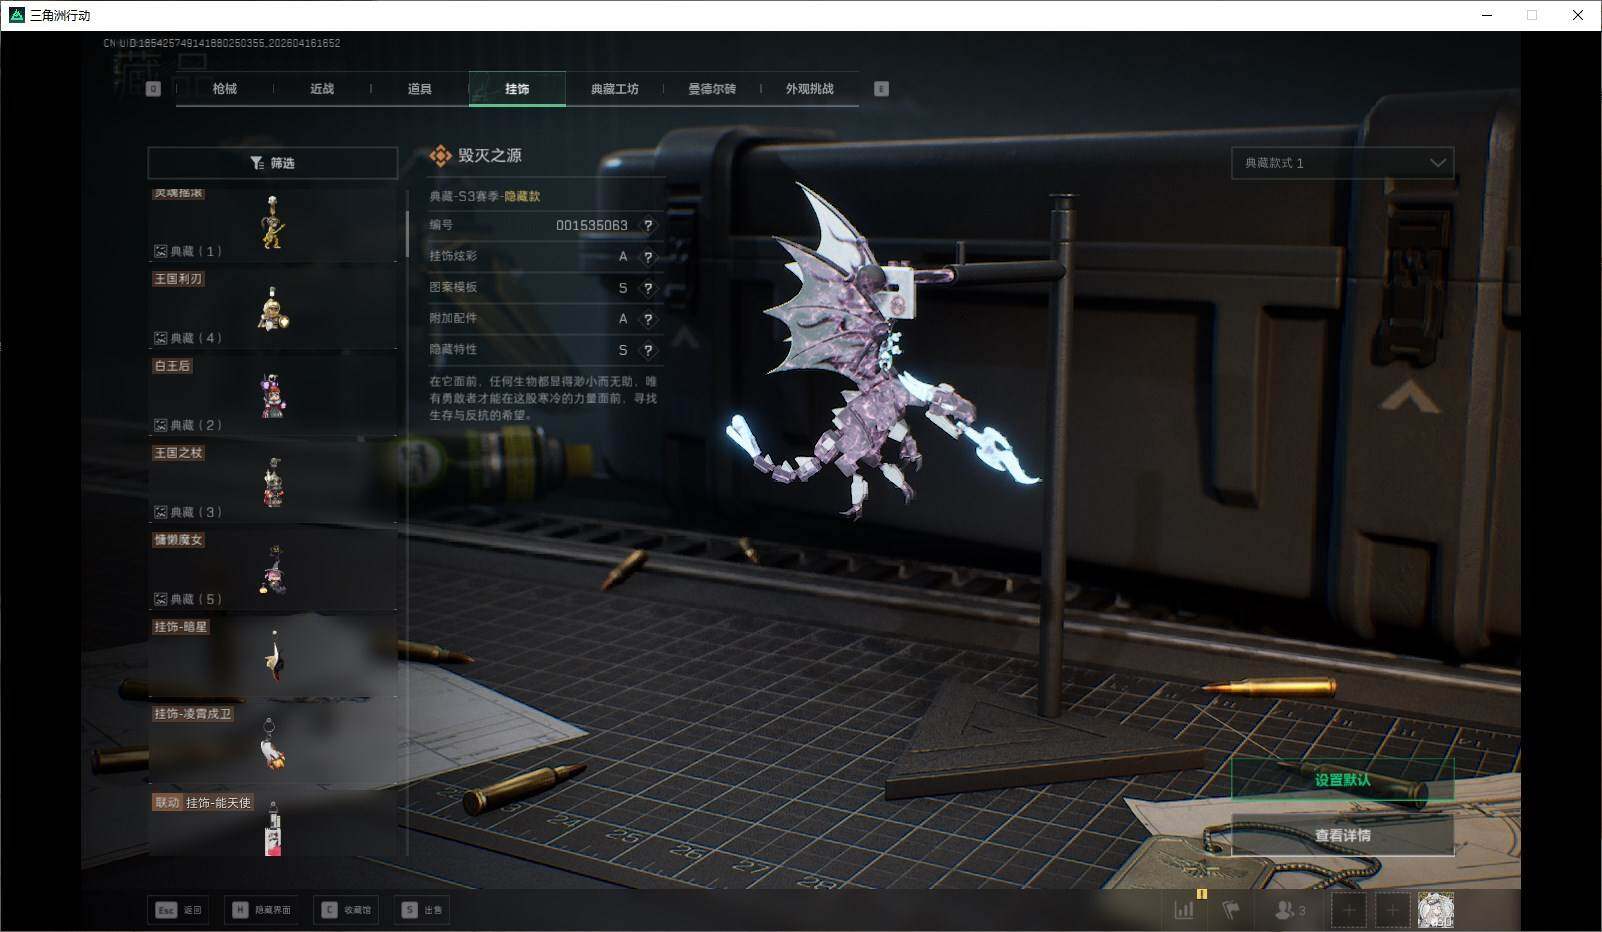Click the charm description paragraph

(x=543, y=398)
